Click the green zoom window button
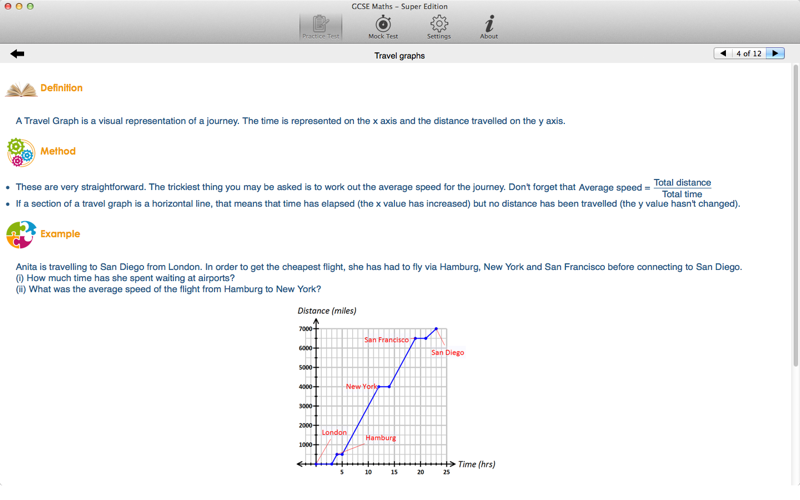Screen dimensions: 800x500 coord(30,6)
